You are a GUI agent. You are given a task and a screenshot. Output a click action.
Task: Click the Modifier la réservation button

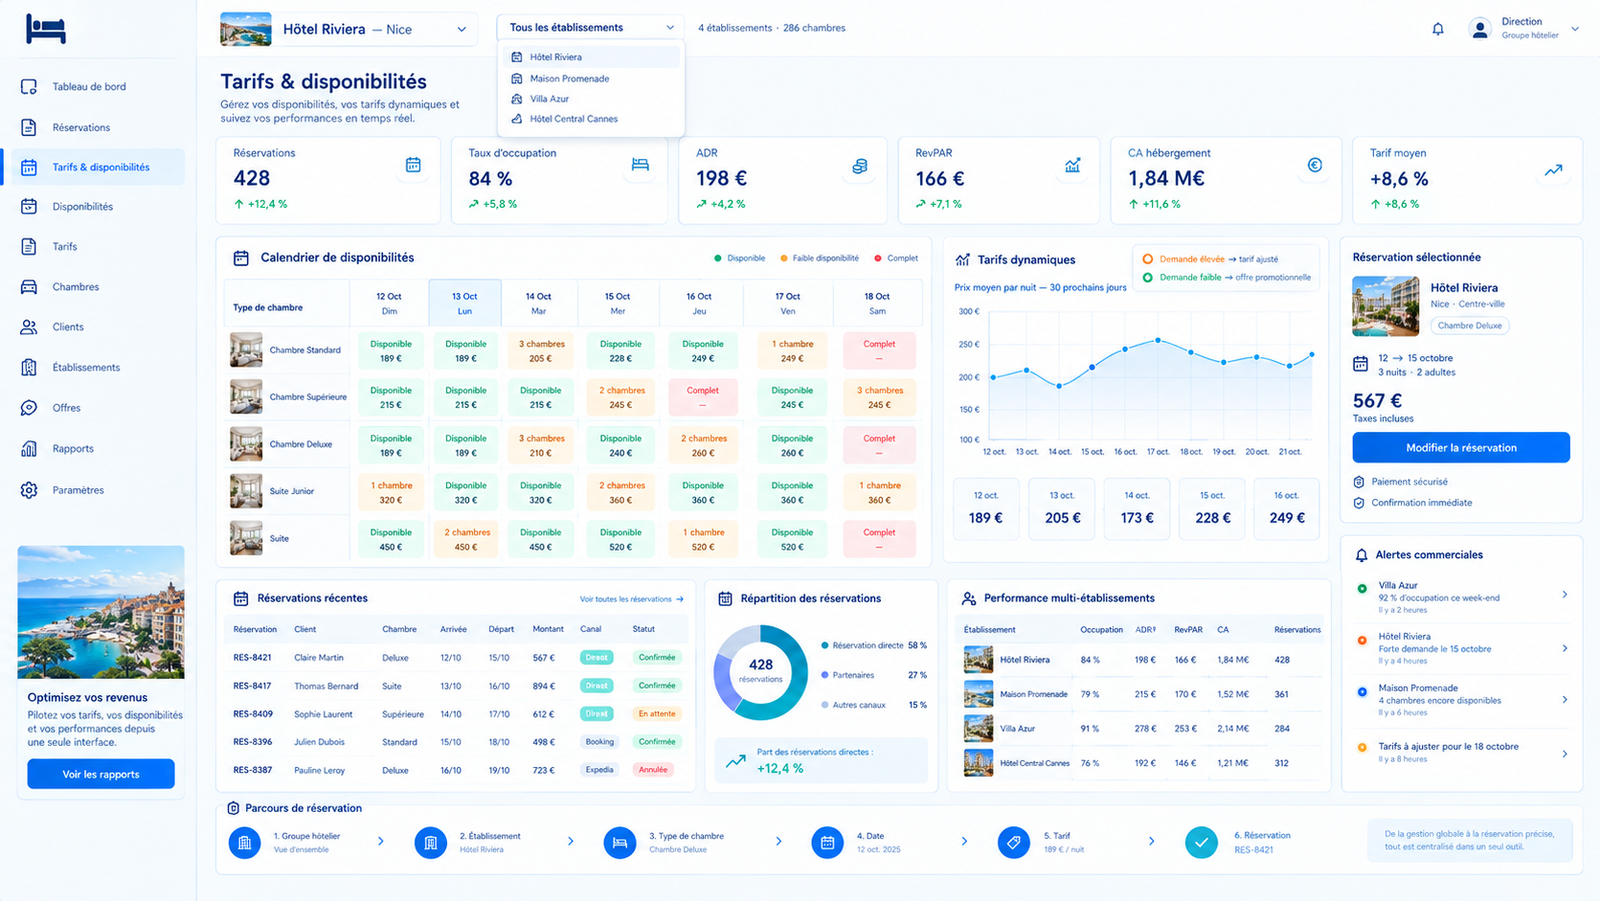(x=1461, y=448)
